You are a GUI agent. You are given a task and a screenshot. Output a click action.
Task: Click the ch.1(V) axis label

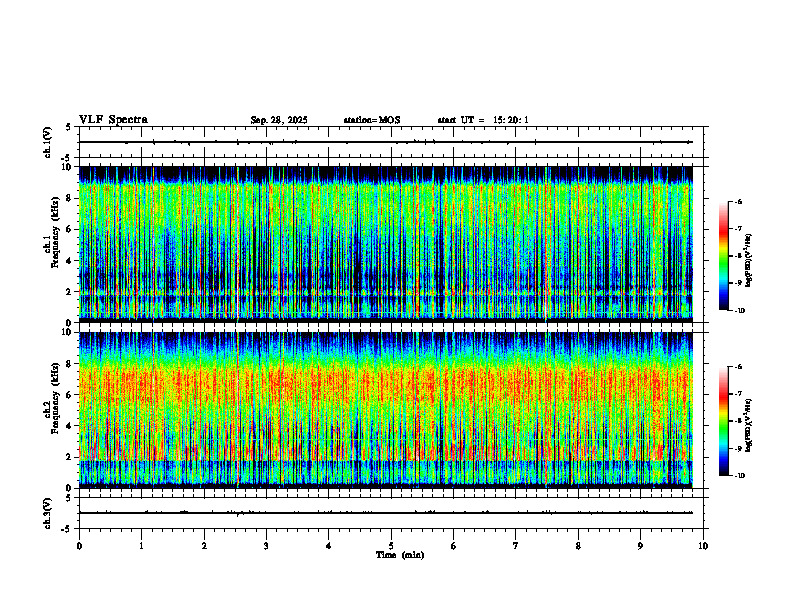[x=48, y=142]
